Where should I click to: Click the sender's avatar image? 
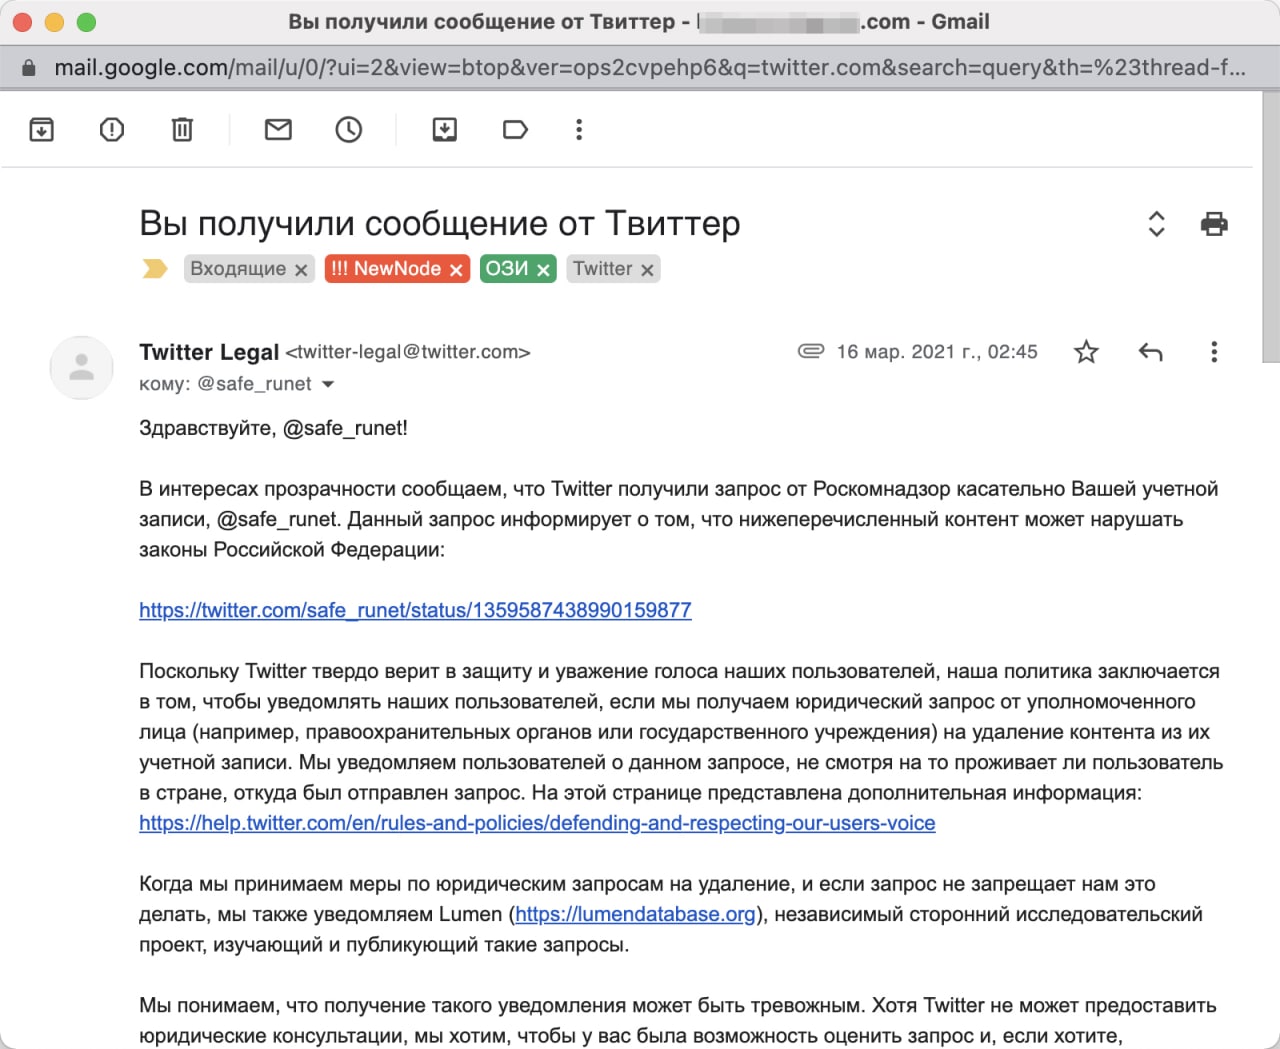click(x=81, y=367)
